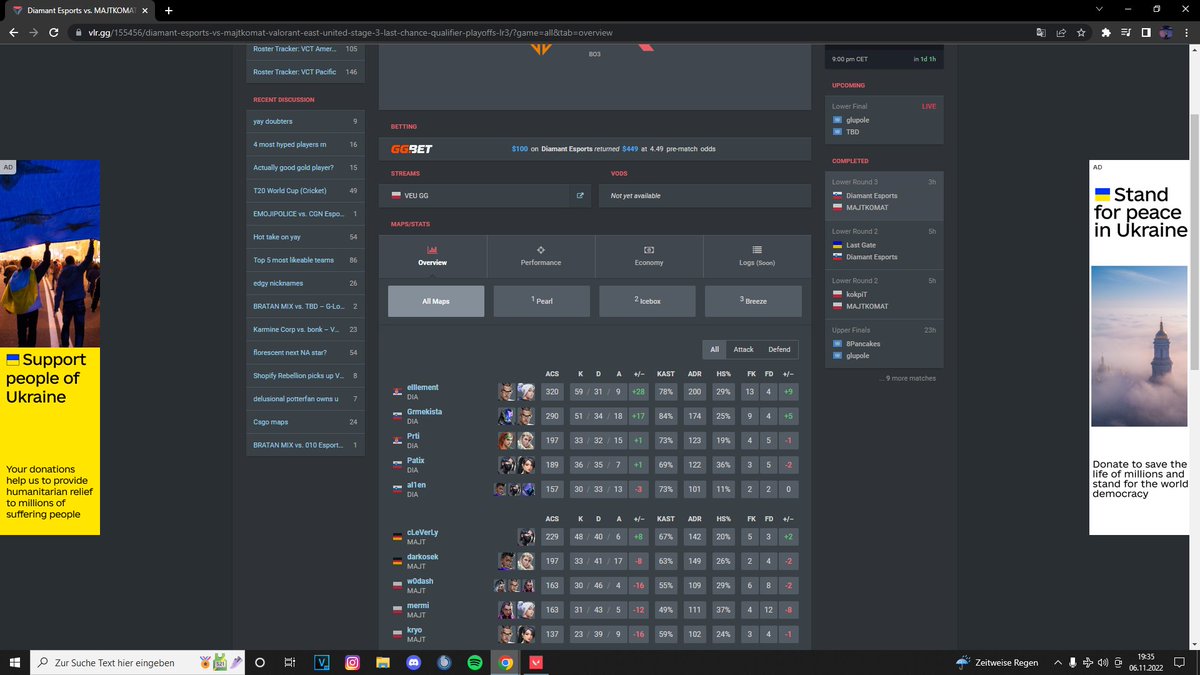
Task: Open the Chrome three-dot menu
Action: pyautogui.click(x=1186, y=32)
